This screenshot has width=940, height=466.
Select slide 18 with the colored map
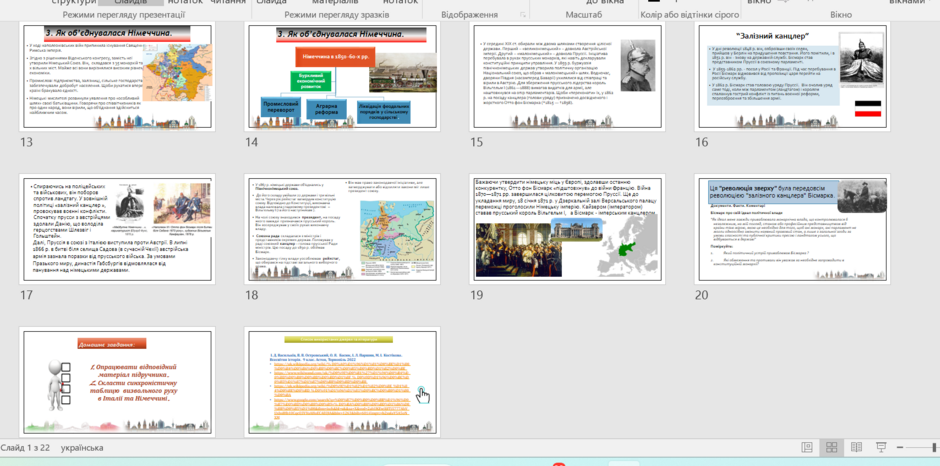tap(342, 229)
